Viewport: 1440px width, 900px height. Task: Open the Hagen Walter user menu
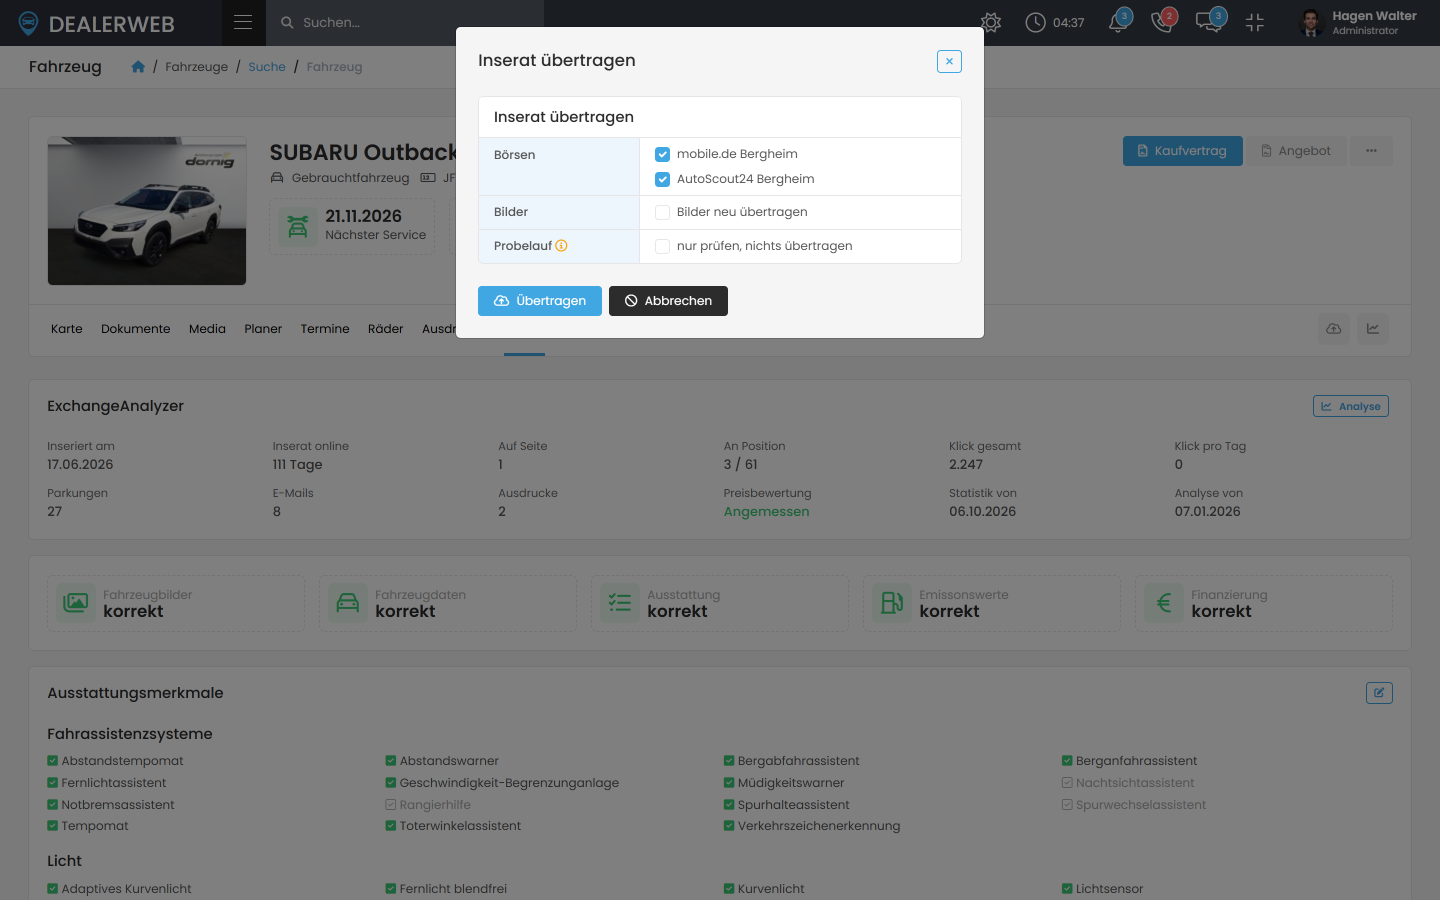[1358, 22]
